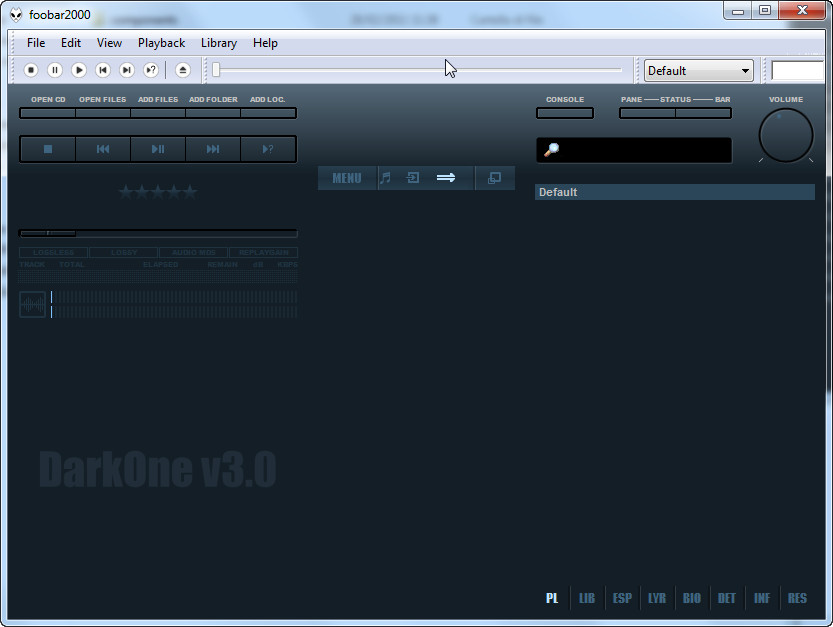This screenshot has width=833, height=627.
Task: Toggle the status BAR button
Action: pos(703,113)
